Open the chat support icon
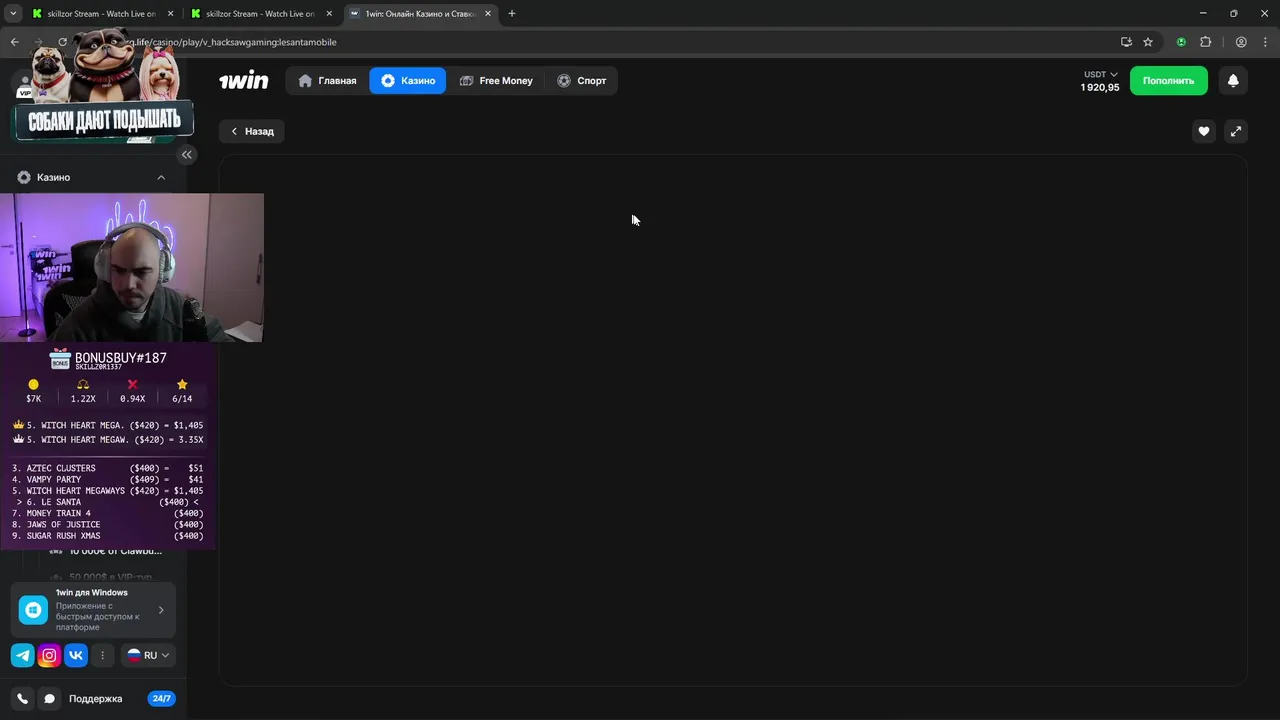 49,699
